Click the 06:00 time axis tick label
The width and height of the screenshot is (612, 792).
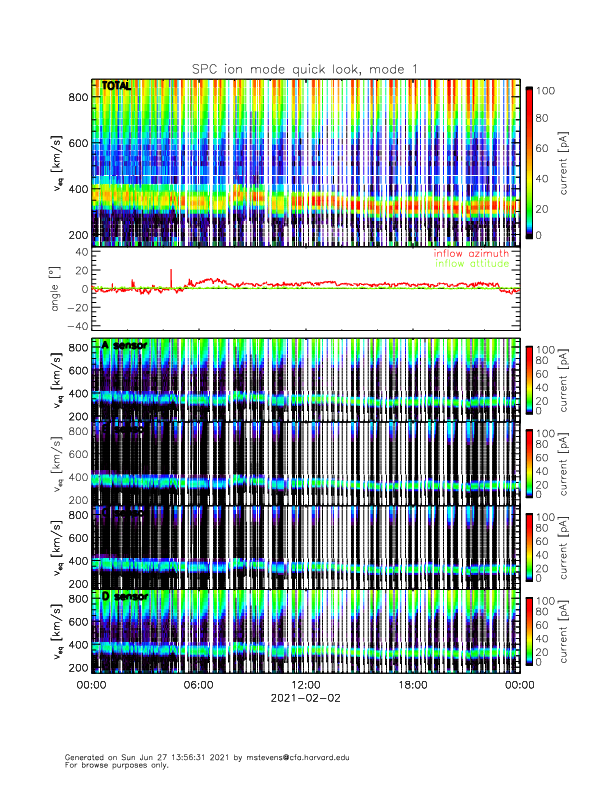click(198, 685)
